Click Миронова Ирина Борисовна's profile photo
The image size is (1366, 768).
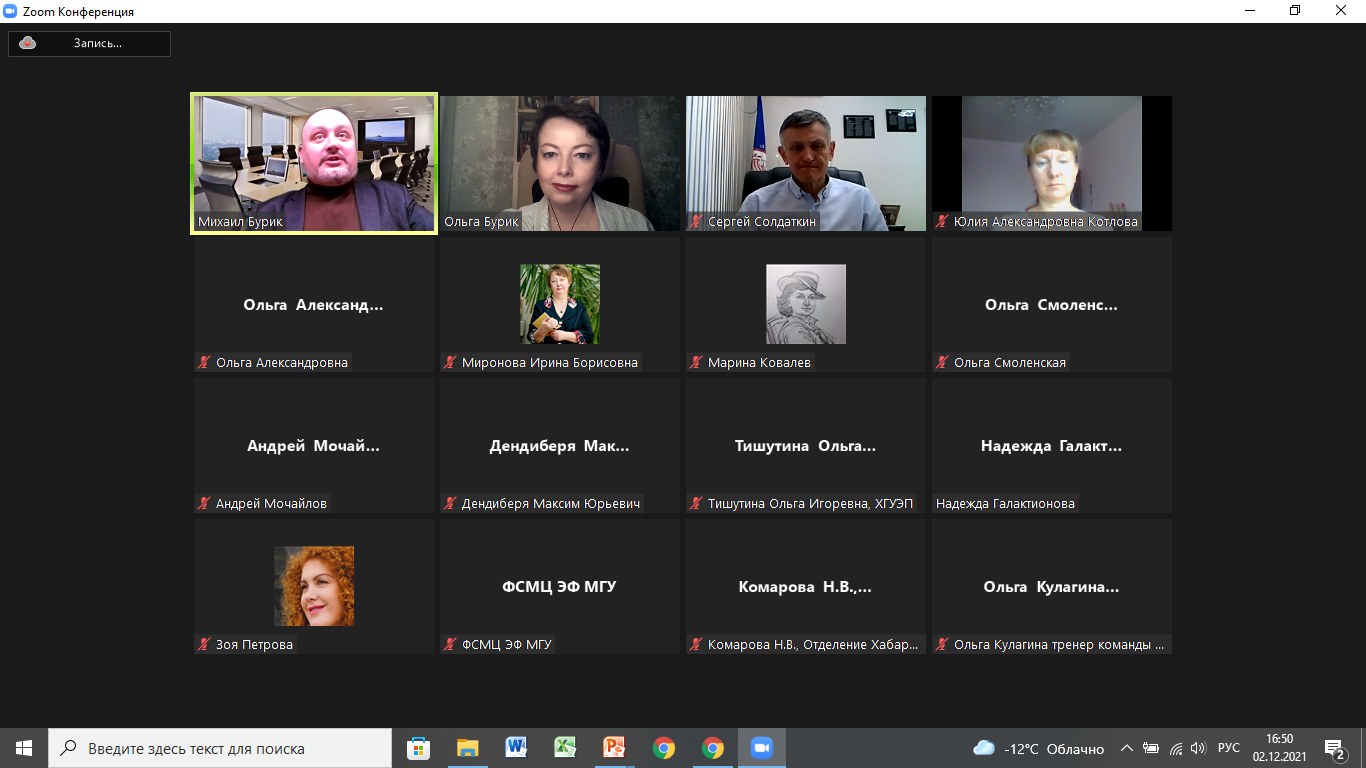[560, 304]
